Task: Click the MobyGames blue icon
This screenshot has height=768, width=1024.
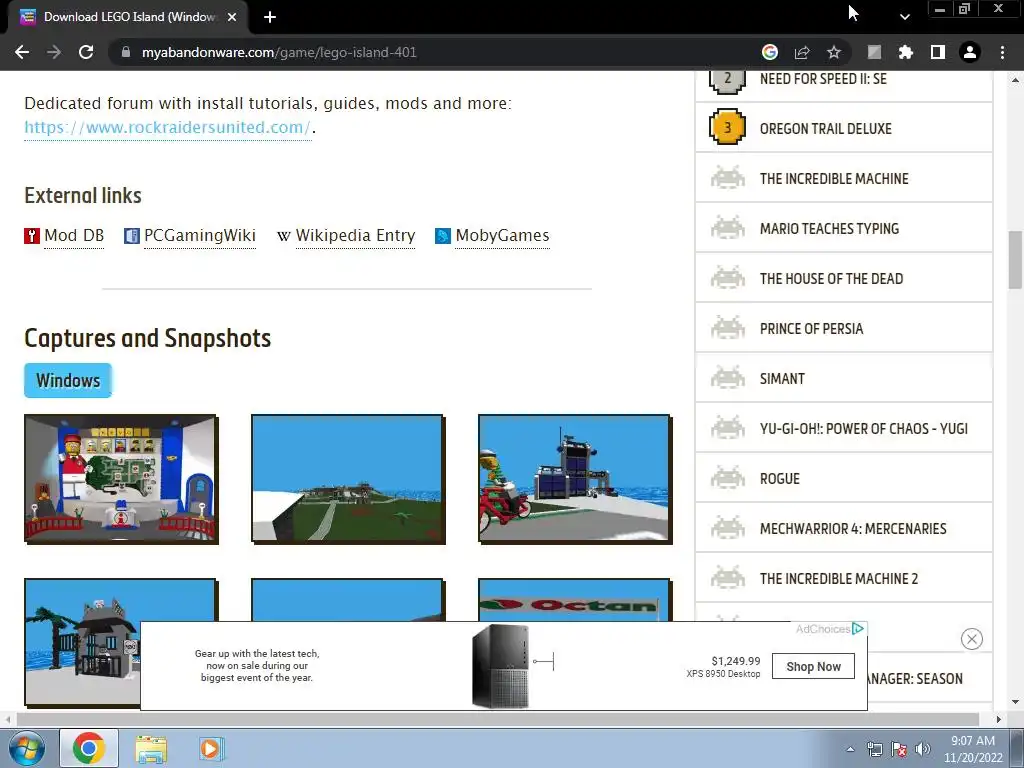Action: pos(443,236)
